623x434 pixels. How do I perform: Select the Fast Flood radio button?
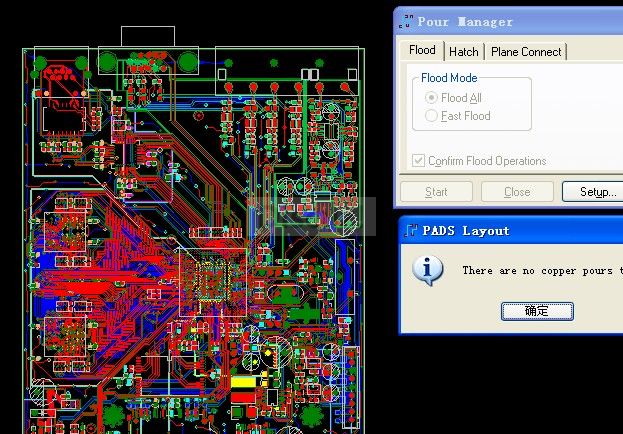click(431, 116)
